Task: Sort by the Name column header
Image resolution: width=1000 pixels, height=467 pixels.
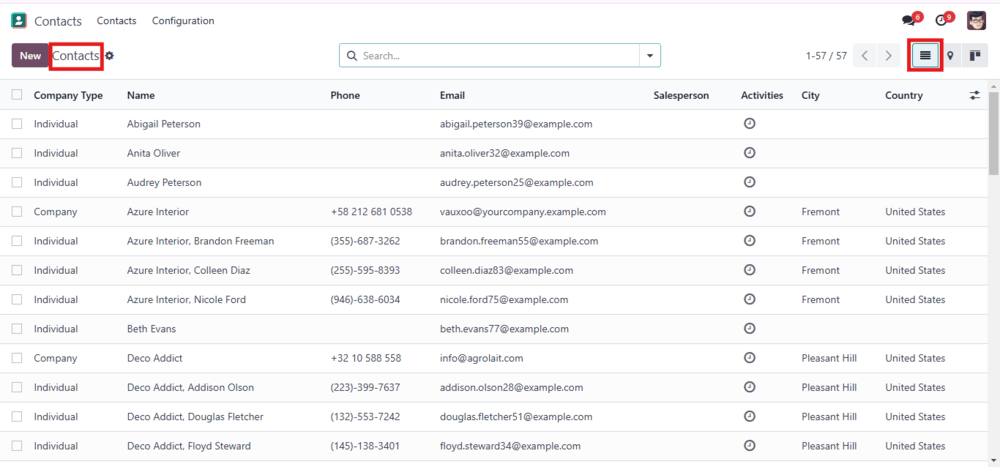Action: (141, 95)
